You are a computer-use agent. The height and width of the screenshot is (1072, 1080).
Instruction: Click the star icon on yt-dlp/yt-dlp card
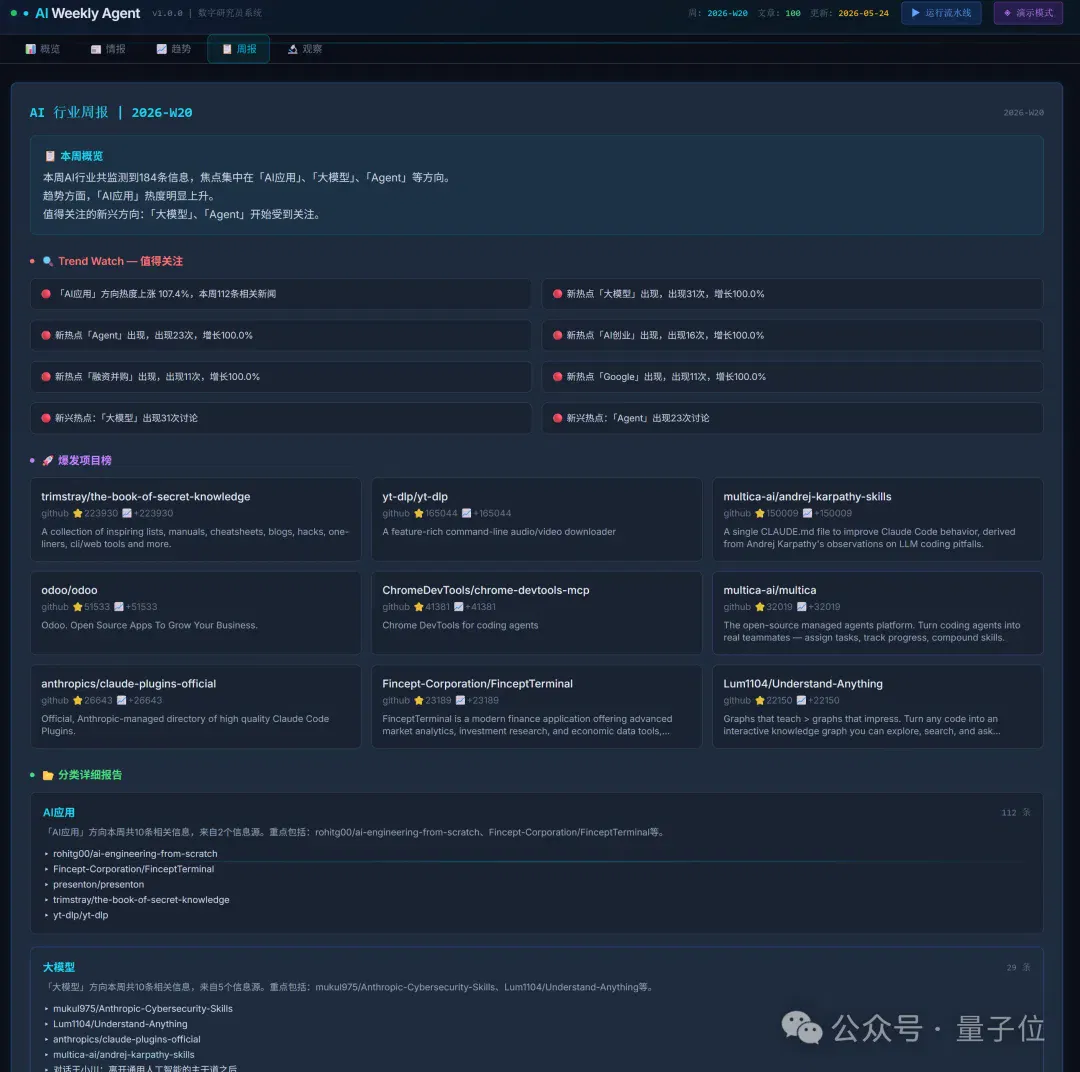pyautogui.click(x=419, y=513)
